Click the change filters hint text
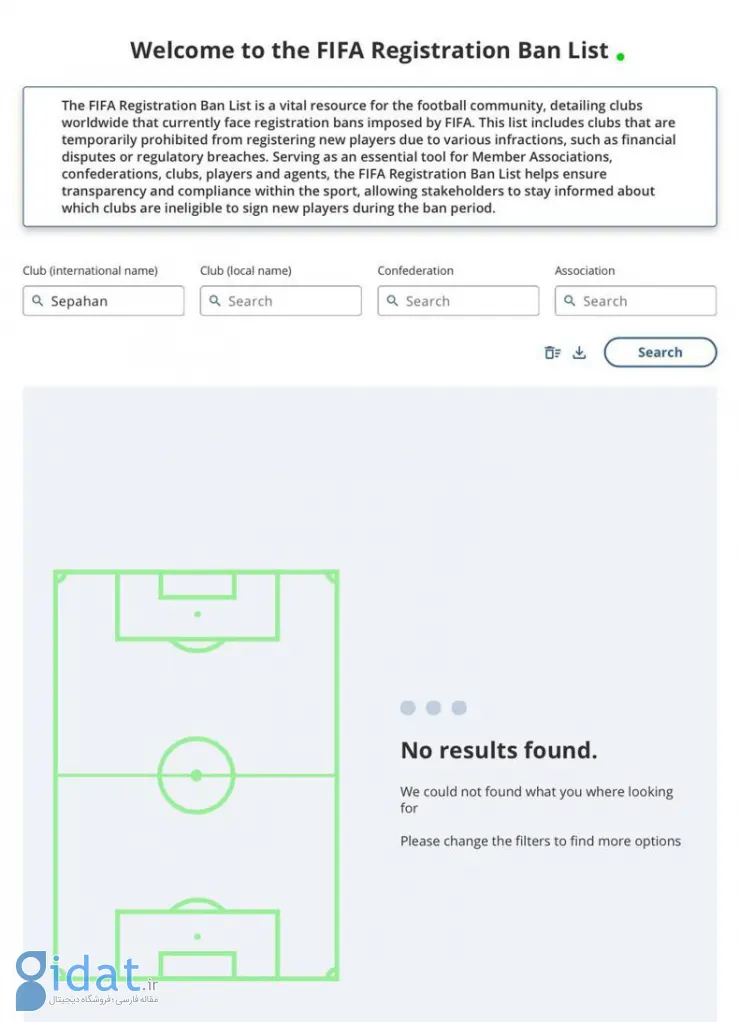The width and height of the screenshot is (740, 1022). click(540, 841)
